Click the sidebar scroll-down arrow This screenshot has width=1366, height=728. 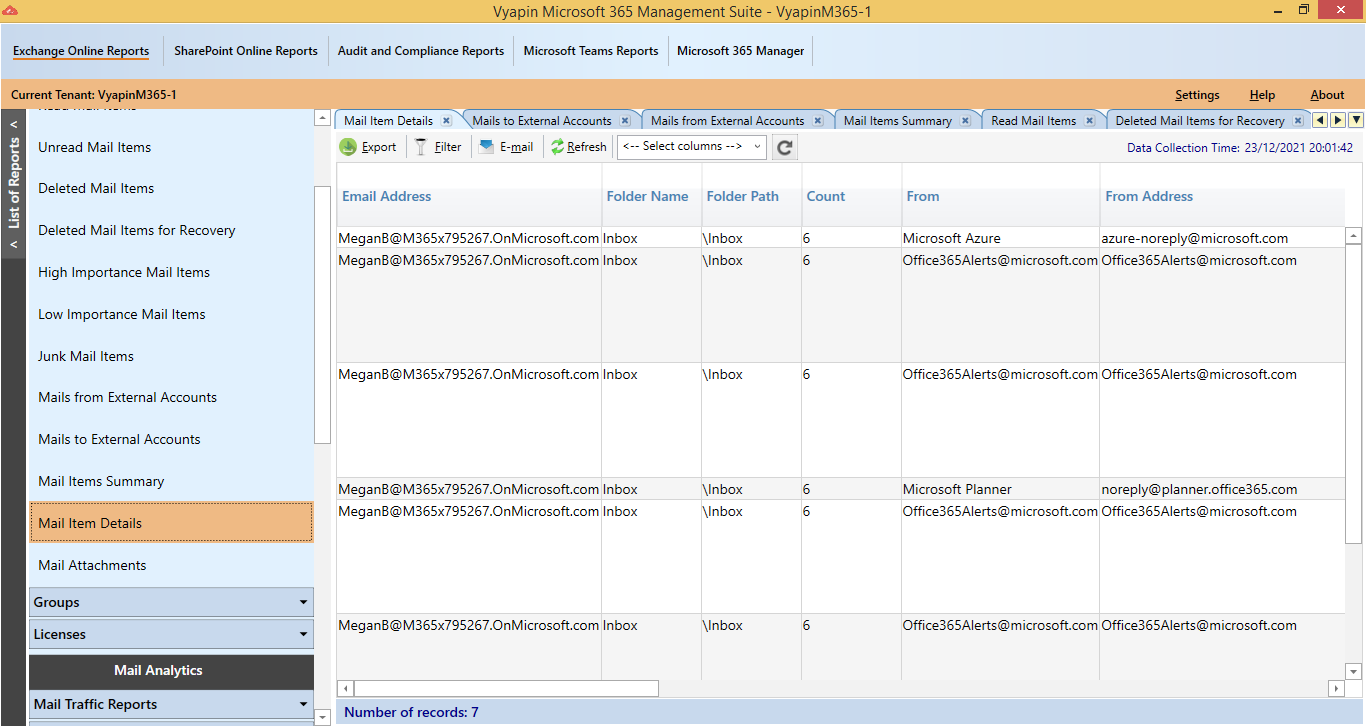(x=322, y=717)
